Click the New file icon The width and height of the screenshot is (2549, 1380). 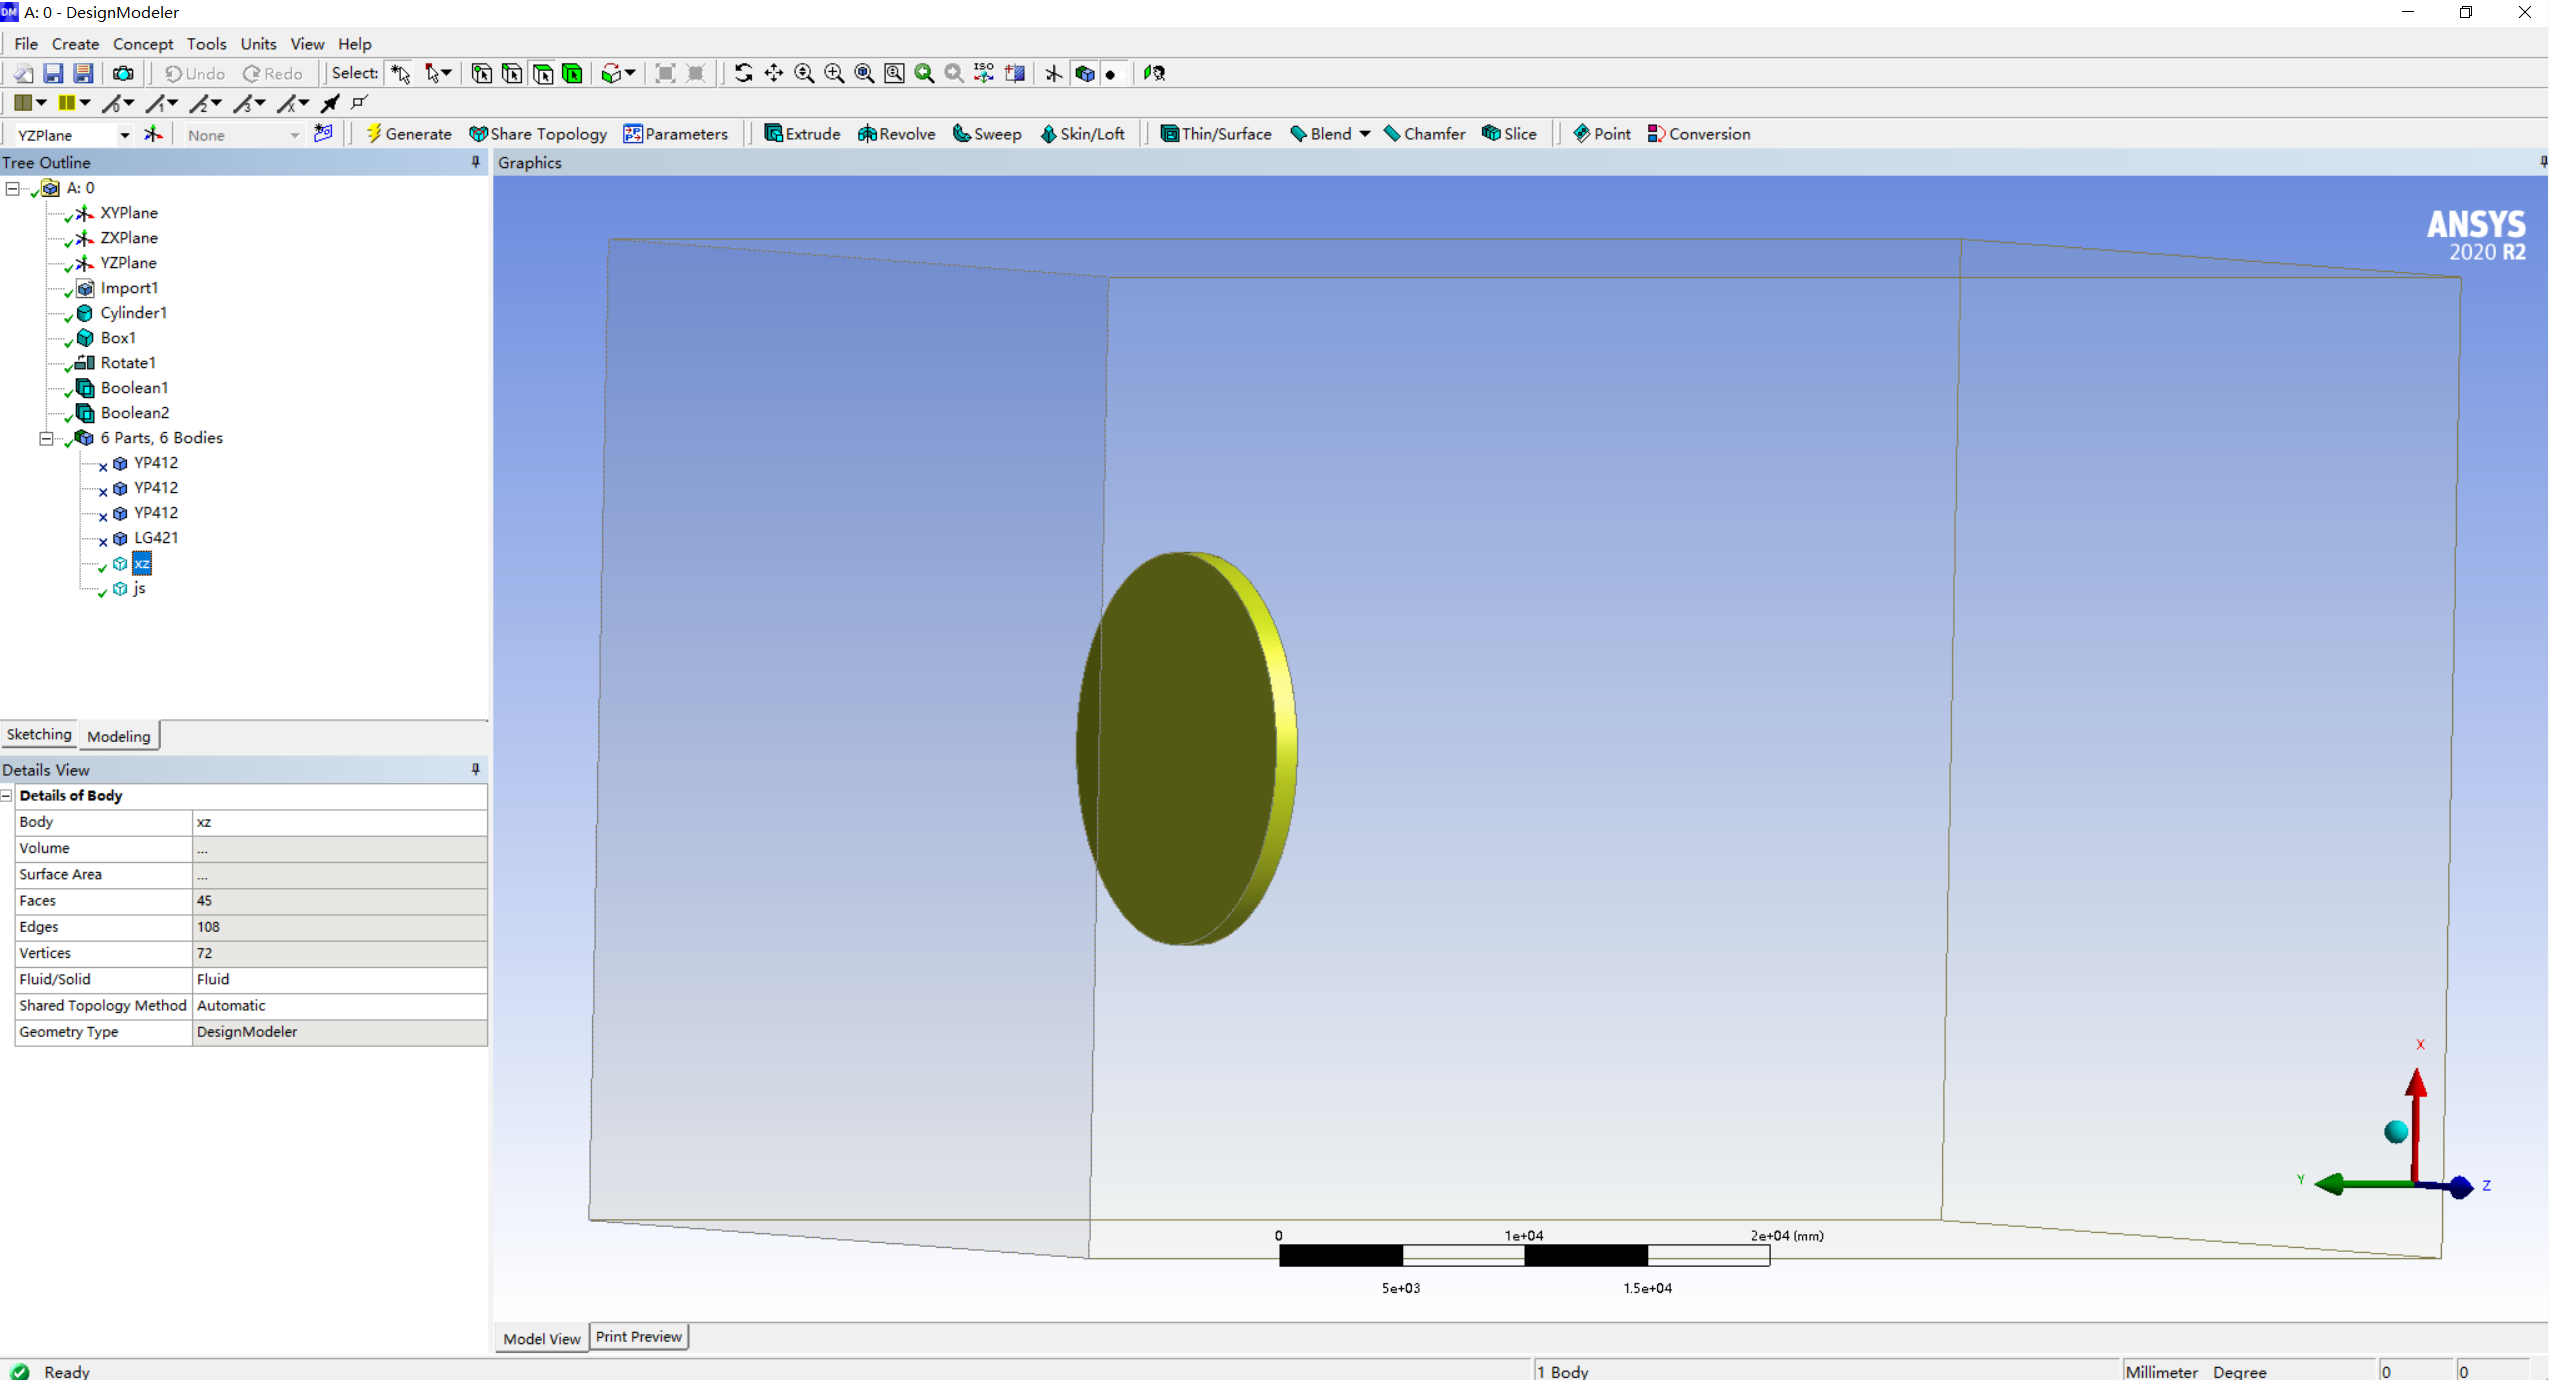(x=23, y=73)
